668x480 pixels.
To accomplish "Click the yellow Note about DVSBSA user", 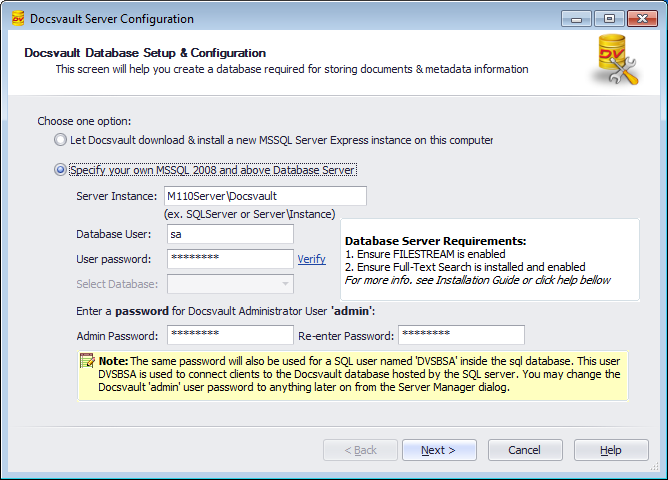I will coord(353,375).
